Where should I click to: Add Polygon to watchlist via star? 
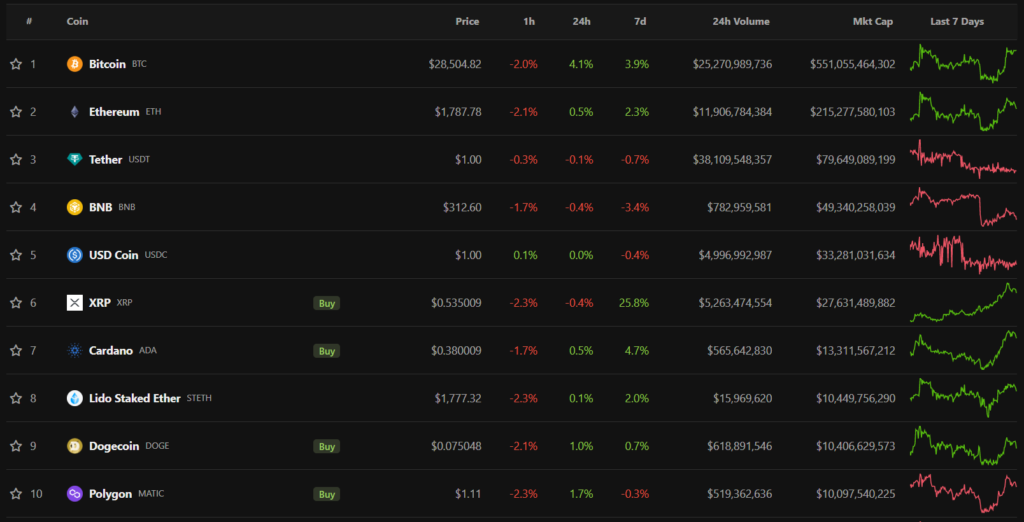point(16,494)
